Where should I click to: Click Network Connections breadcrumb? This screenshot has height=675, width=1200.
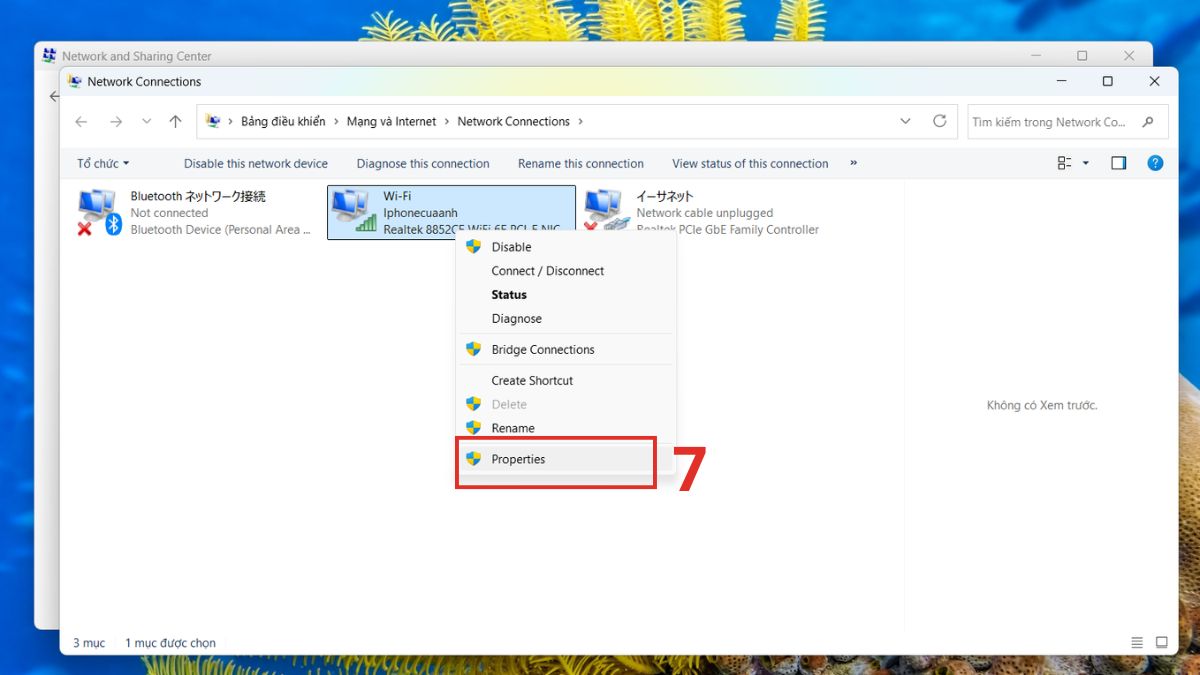(513, 121)
